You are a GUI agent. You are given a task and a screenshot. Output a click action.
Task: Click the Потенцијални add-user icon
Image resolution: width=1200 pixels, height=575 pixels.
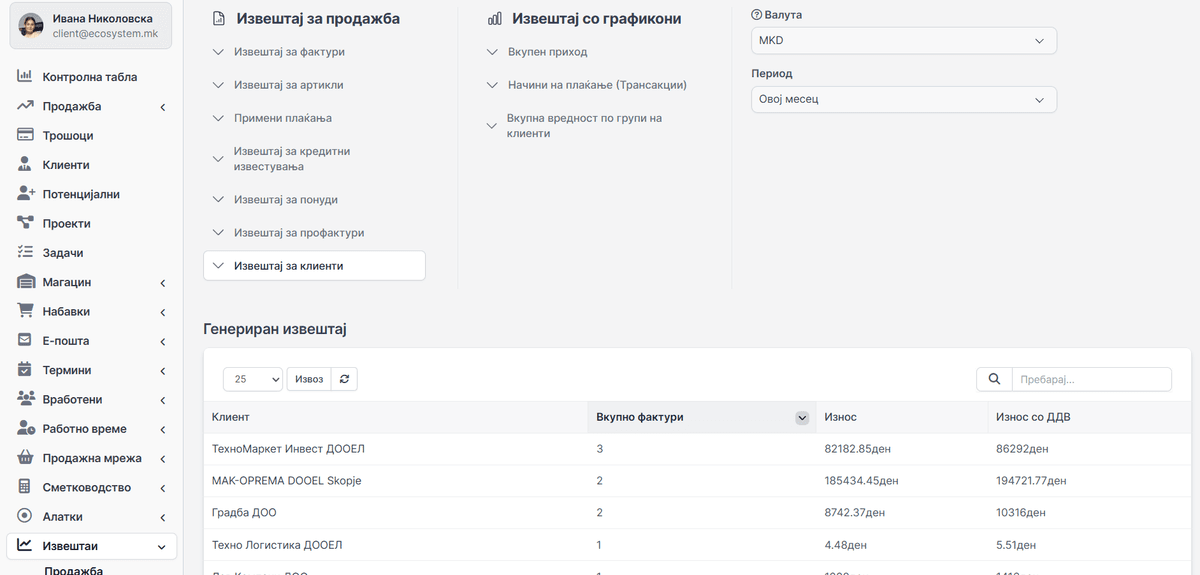25,194
